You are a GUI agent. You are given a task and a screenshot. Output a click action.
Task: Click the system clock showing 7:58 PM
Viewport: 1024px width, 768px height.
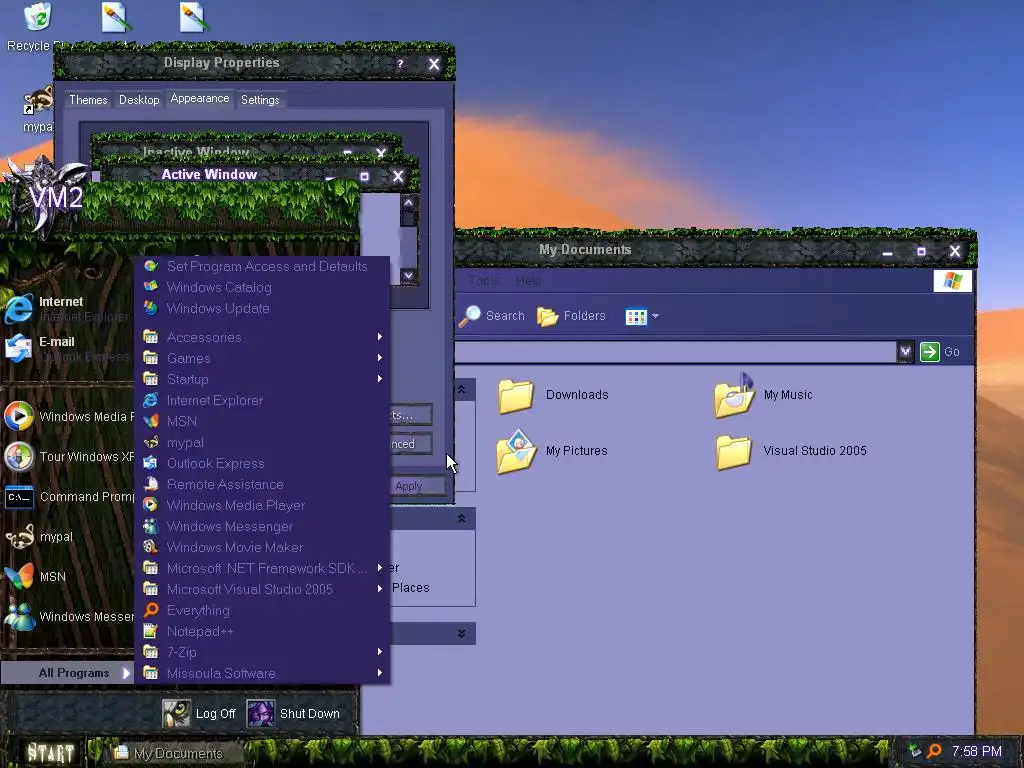976,752
